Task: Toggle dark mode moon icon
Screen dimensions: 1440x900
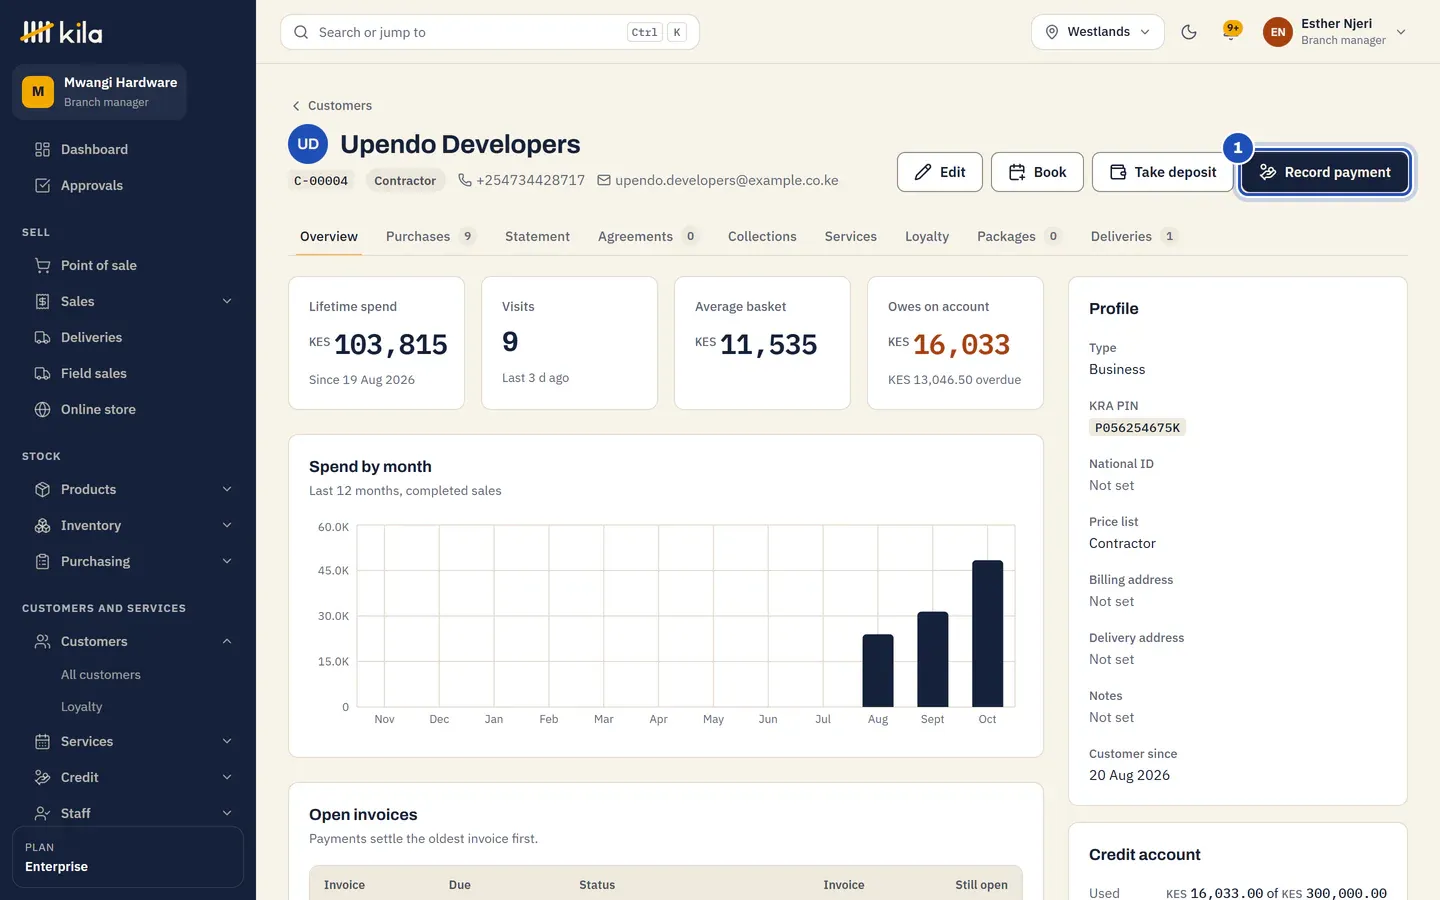Action: tap(1189, 32)
